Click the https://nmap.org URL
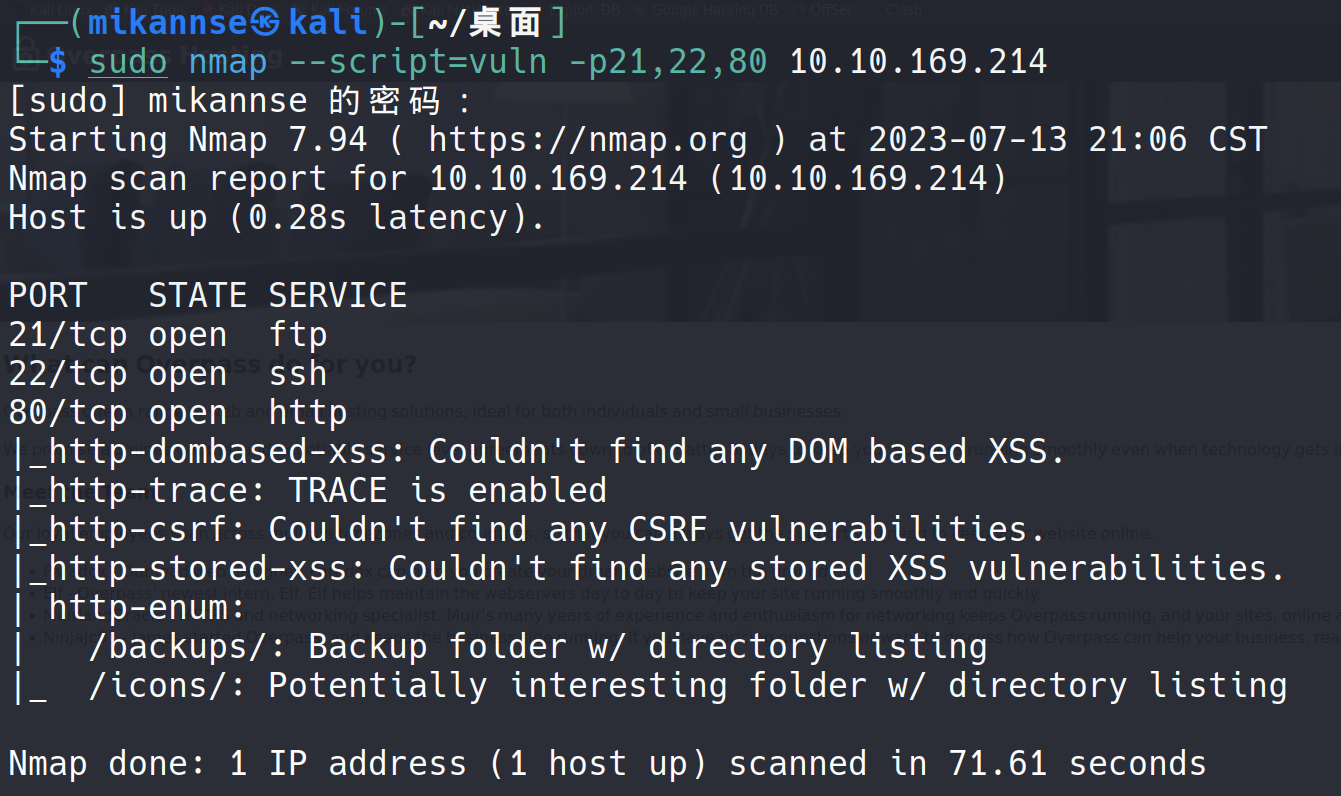Screen dimensions: 1341x796 [587, 140]
